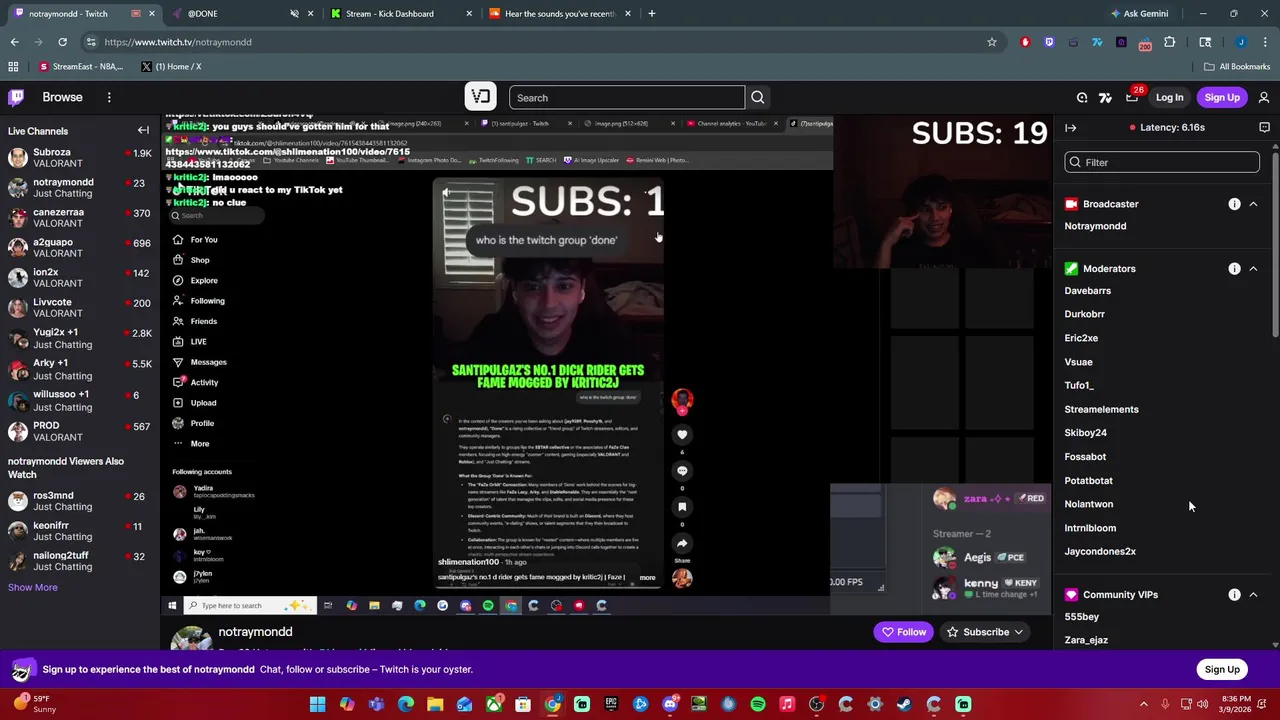Viewport: 1280px width, 720px height.
Task: Unmute the @DONE tab audio
Action: coord(294,13)
